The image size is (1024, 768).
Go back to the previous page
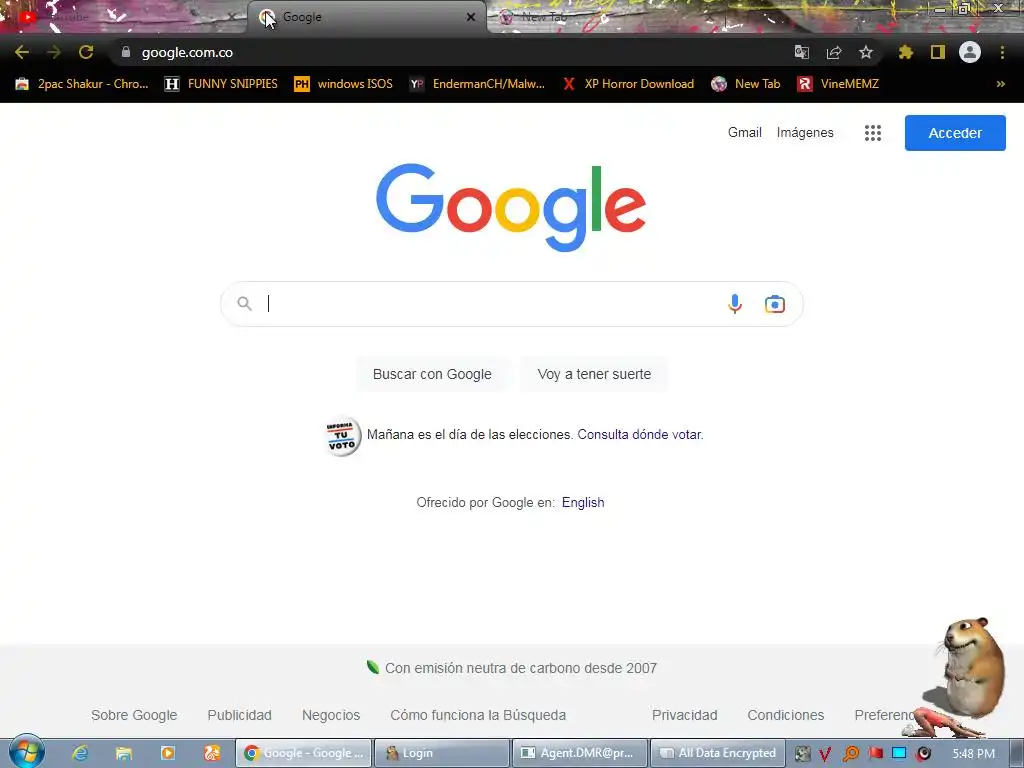pyautogui.click(x=22, y=52)
